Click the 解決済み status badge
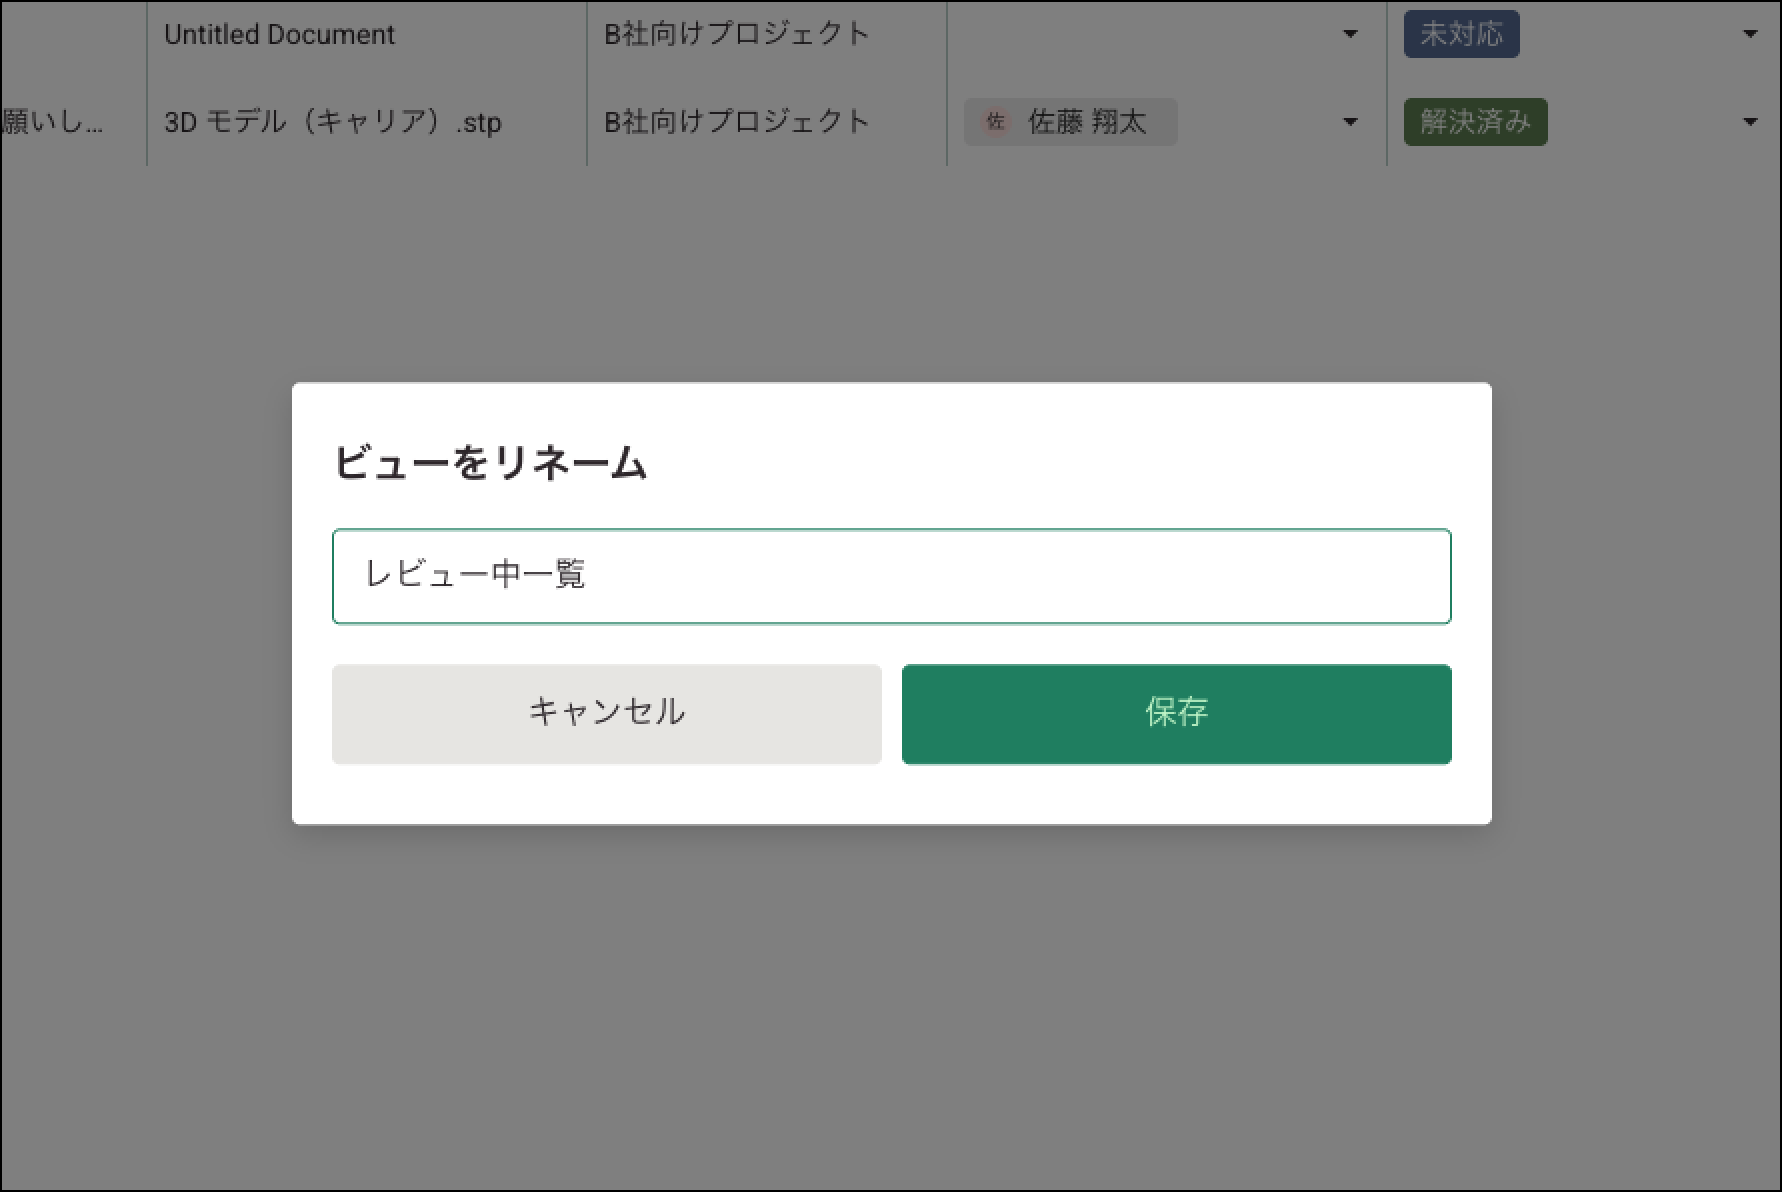The width and height of the screenshot is (1782, 1192). (x=1475, y=122)
